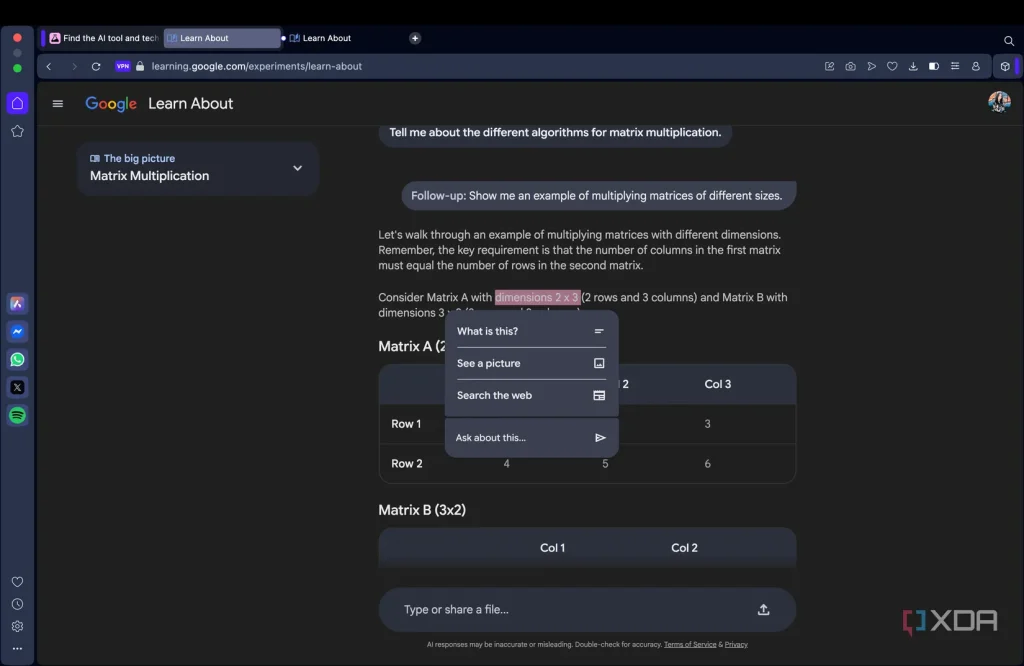Image resolution: width=1024 pixels, height=666 pixels.
Task: Open the browser profile icon in the toolbar
Action: point(976,67)
